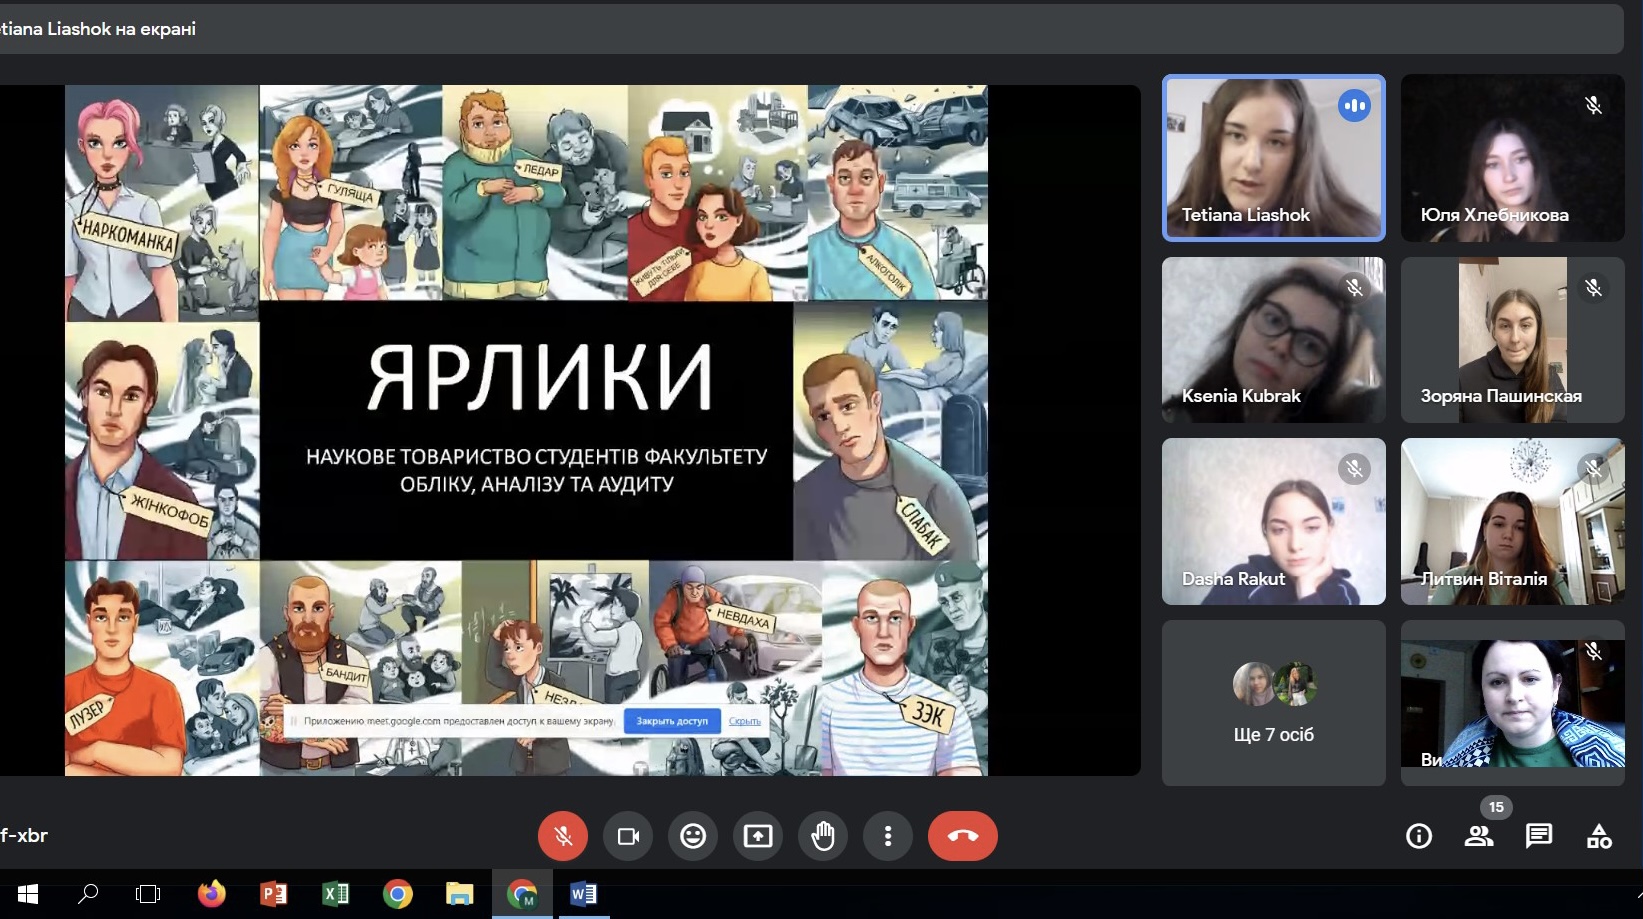Image resolution: width=1643 pixels, height=919 pixels.
Task: Open Task View in taskbar
Action: tap(148, 894)
